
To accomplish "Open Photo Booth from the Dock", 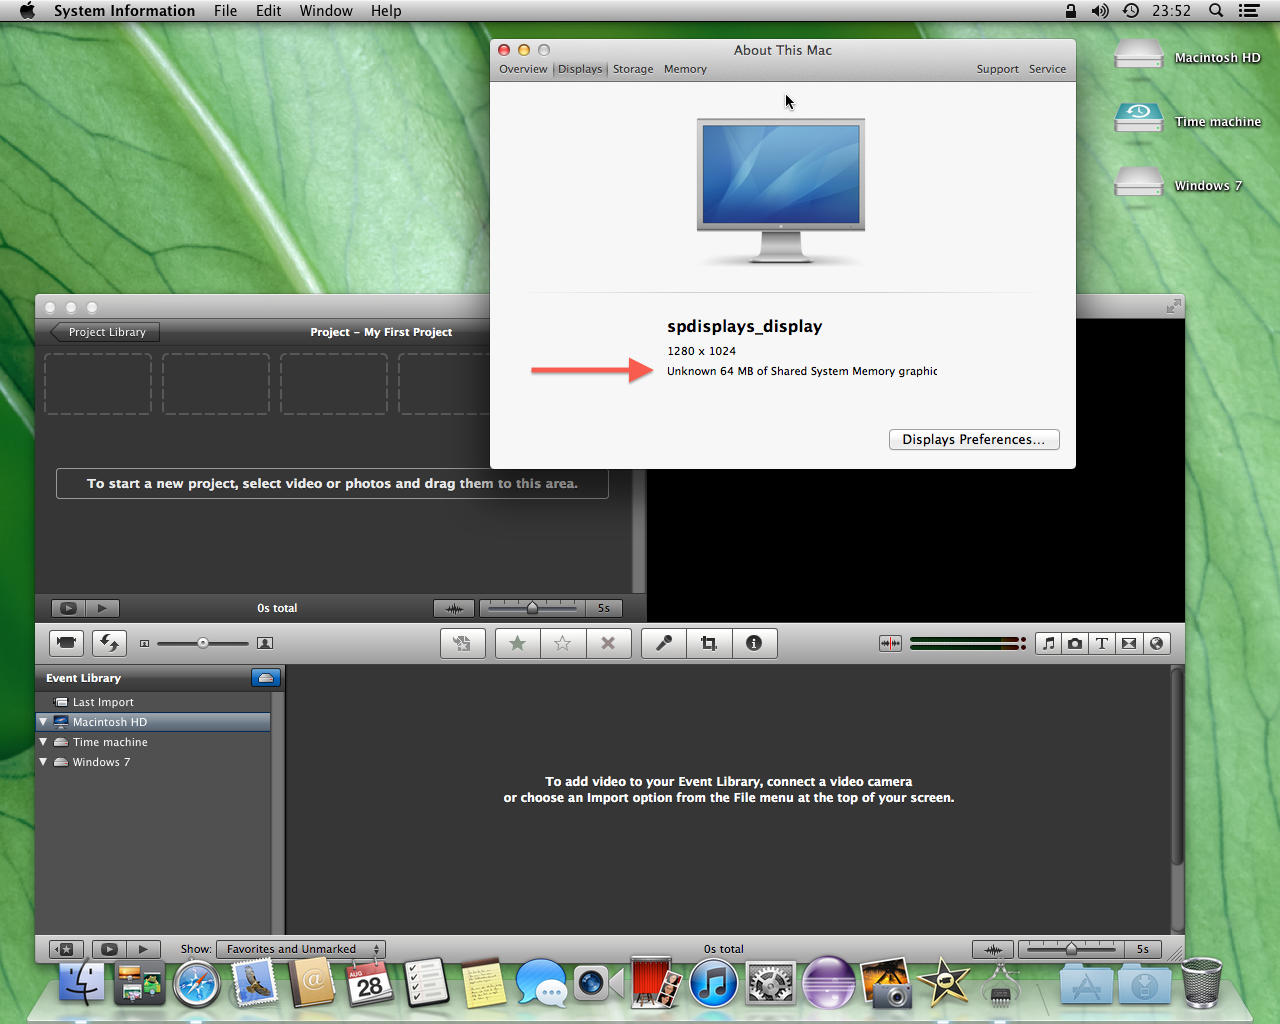I will click(x=655, y=983).
